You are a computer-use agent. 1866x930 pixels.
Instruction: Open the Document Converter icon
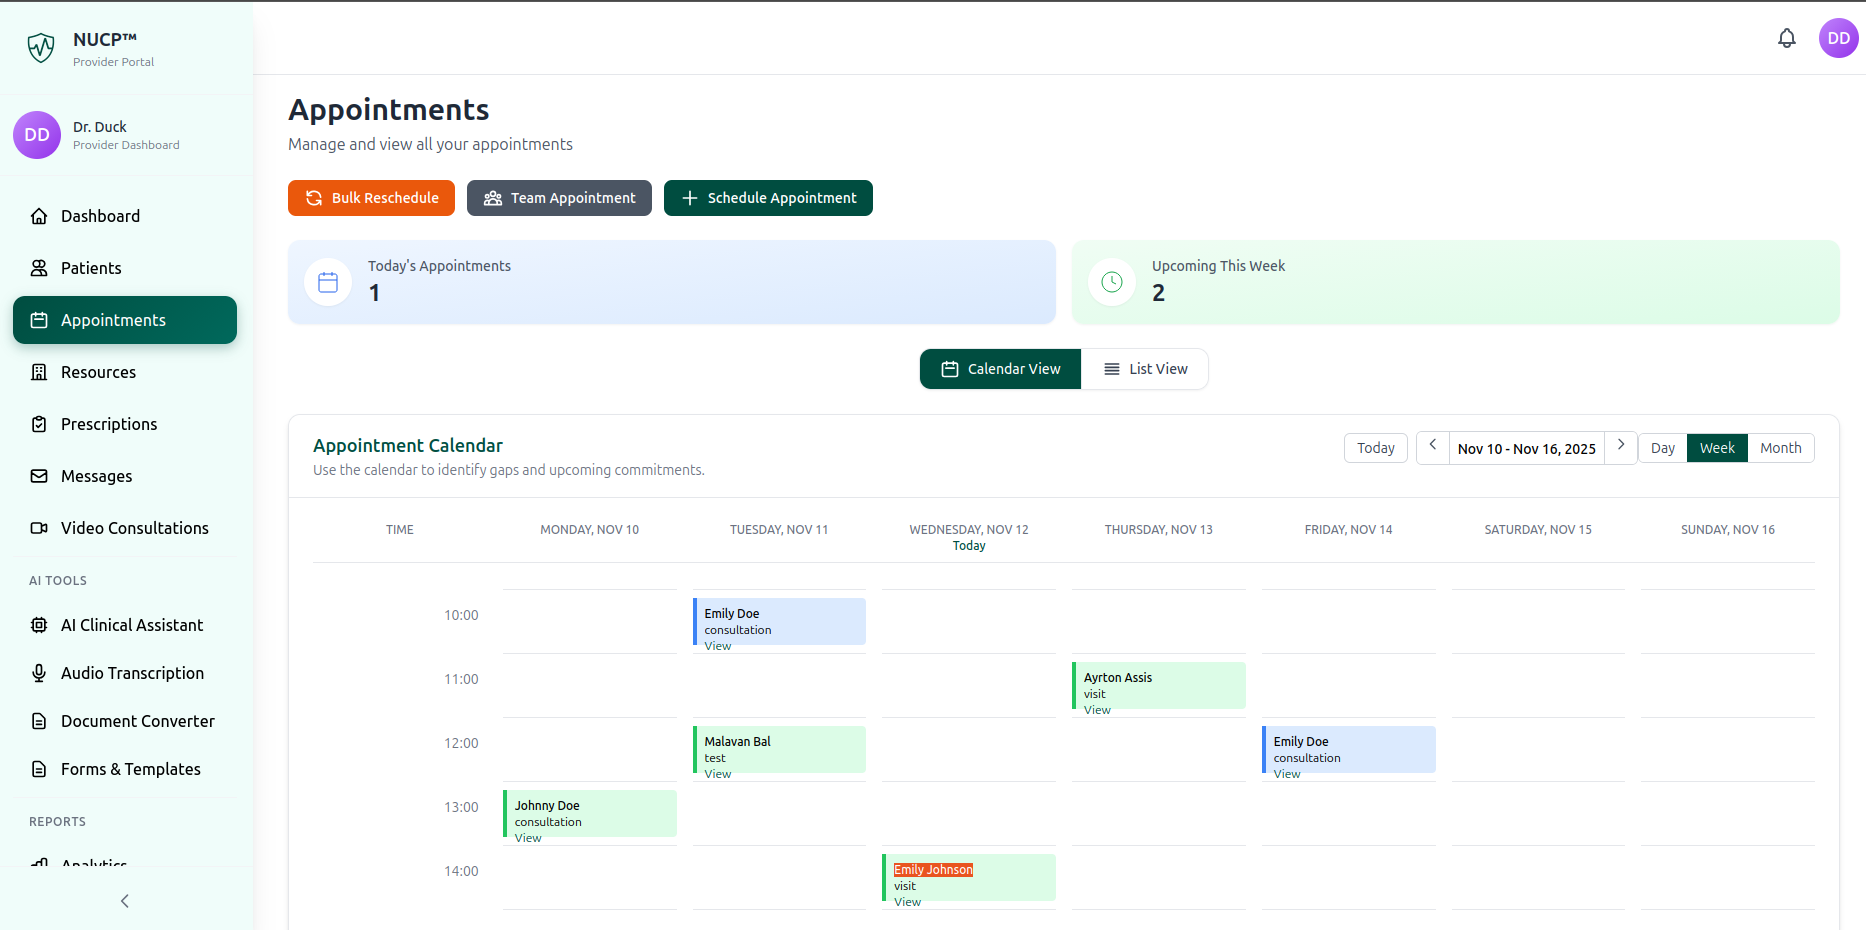tap(38, 721)
